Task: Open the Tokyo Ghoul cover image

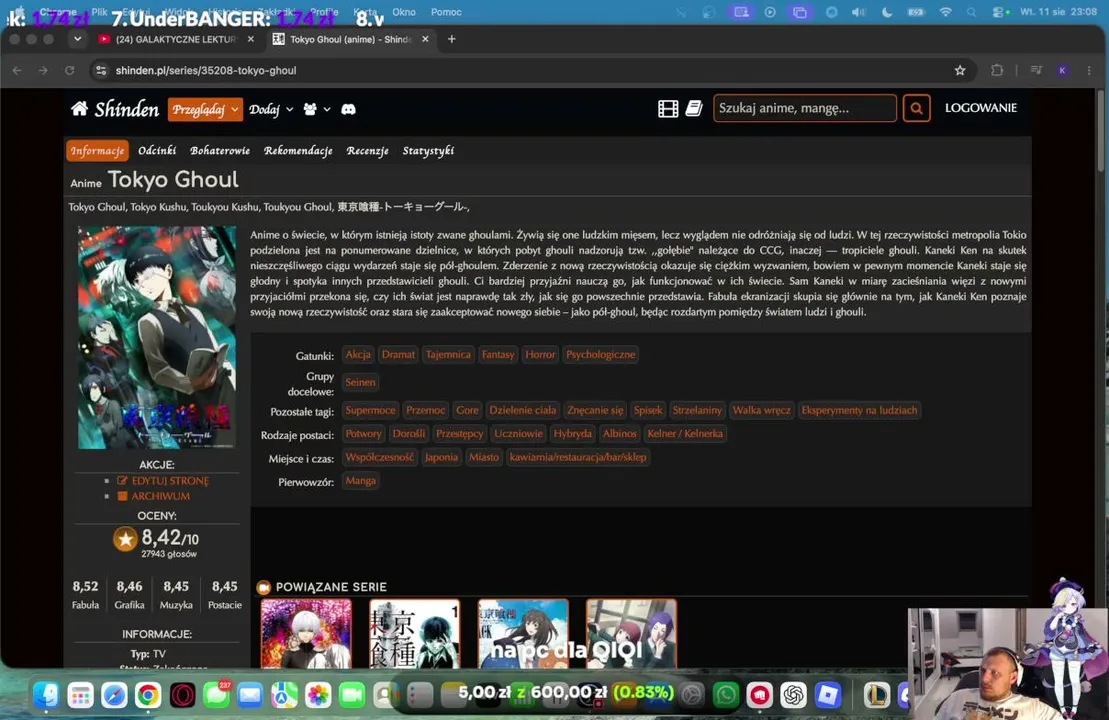Action: [x=157, y=337]
